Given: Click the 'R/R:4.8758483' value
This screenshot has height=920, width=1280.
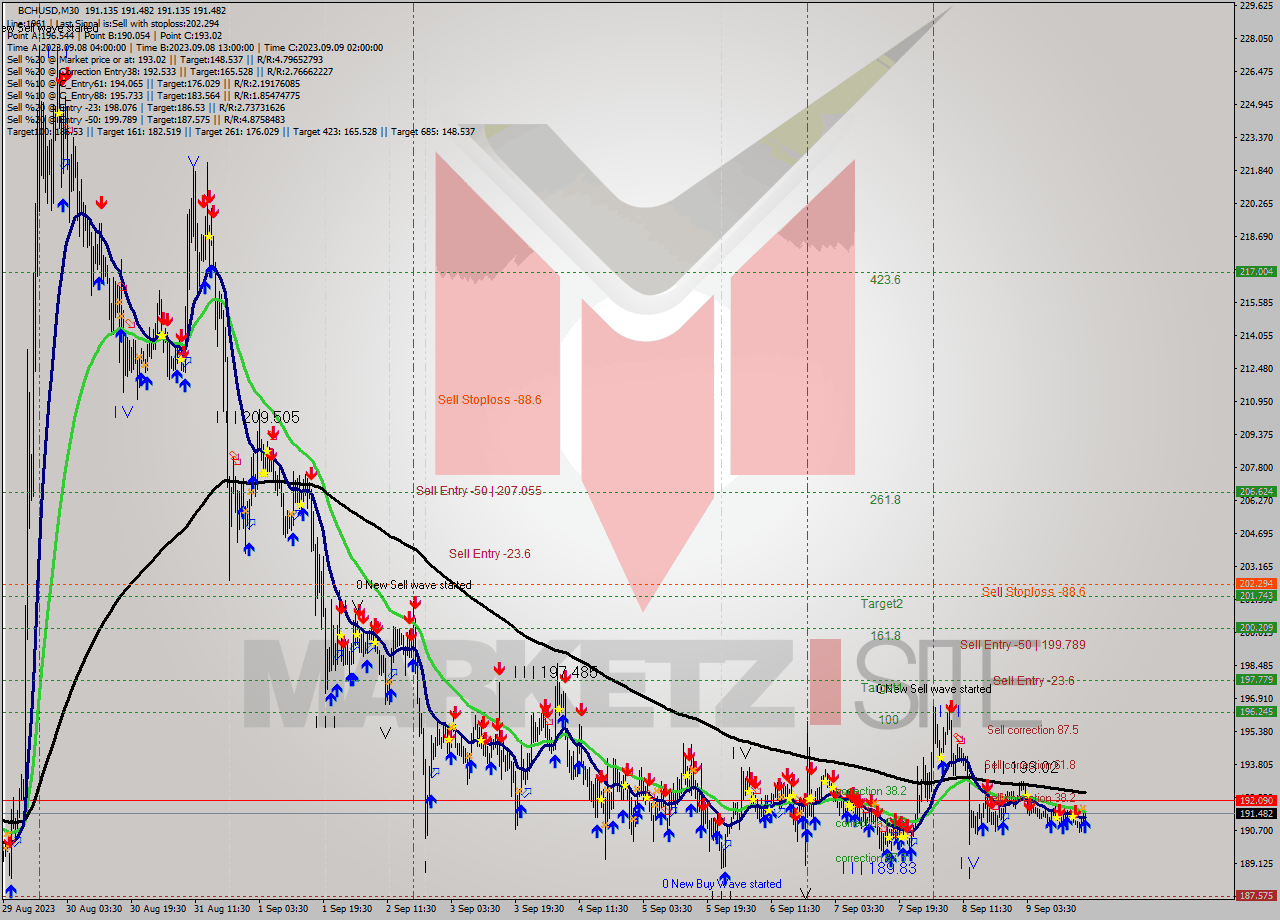Looking at the screenshot, I should point(250,120).
